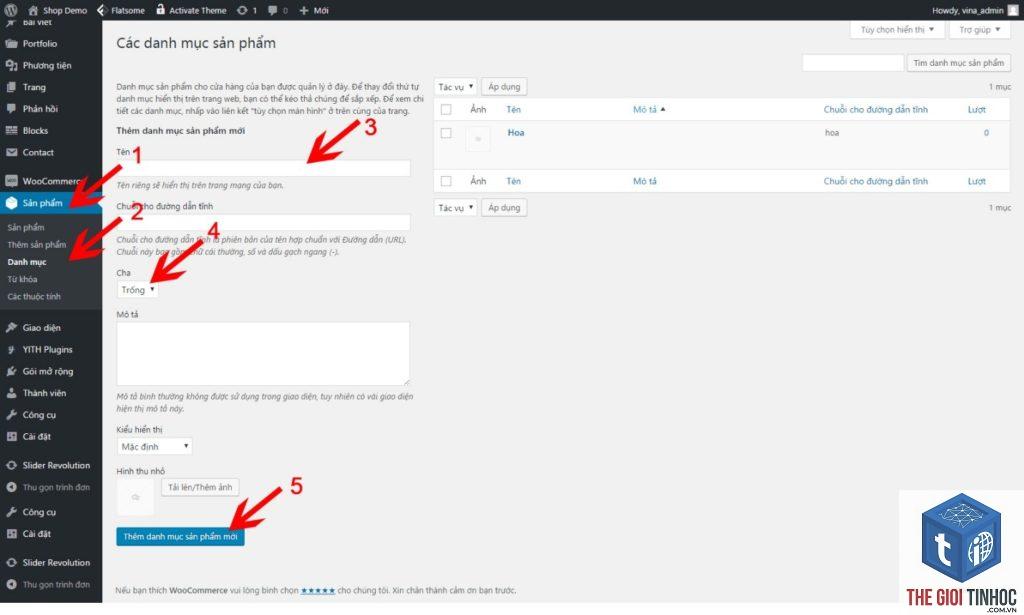Focus the Tên name input field
Viewport: 1024px width, 615px height.
(263, 168)
